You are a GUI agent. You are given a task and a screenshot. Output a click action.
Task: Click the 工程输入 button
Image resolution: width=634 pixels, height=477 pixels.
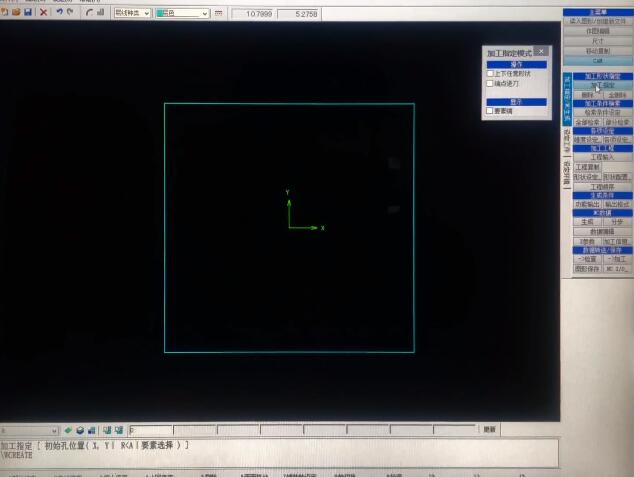(603, 157)
